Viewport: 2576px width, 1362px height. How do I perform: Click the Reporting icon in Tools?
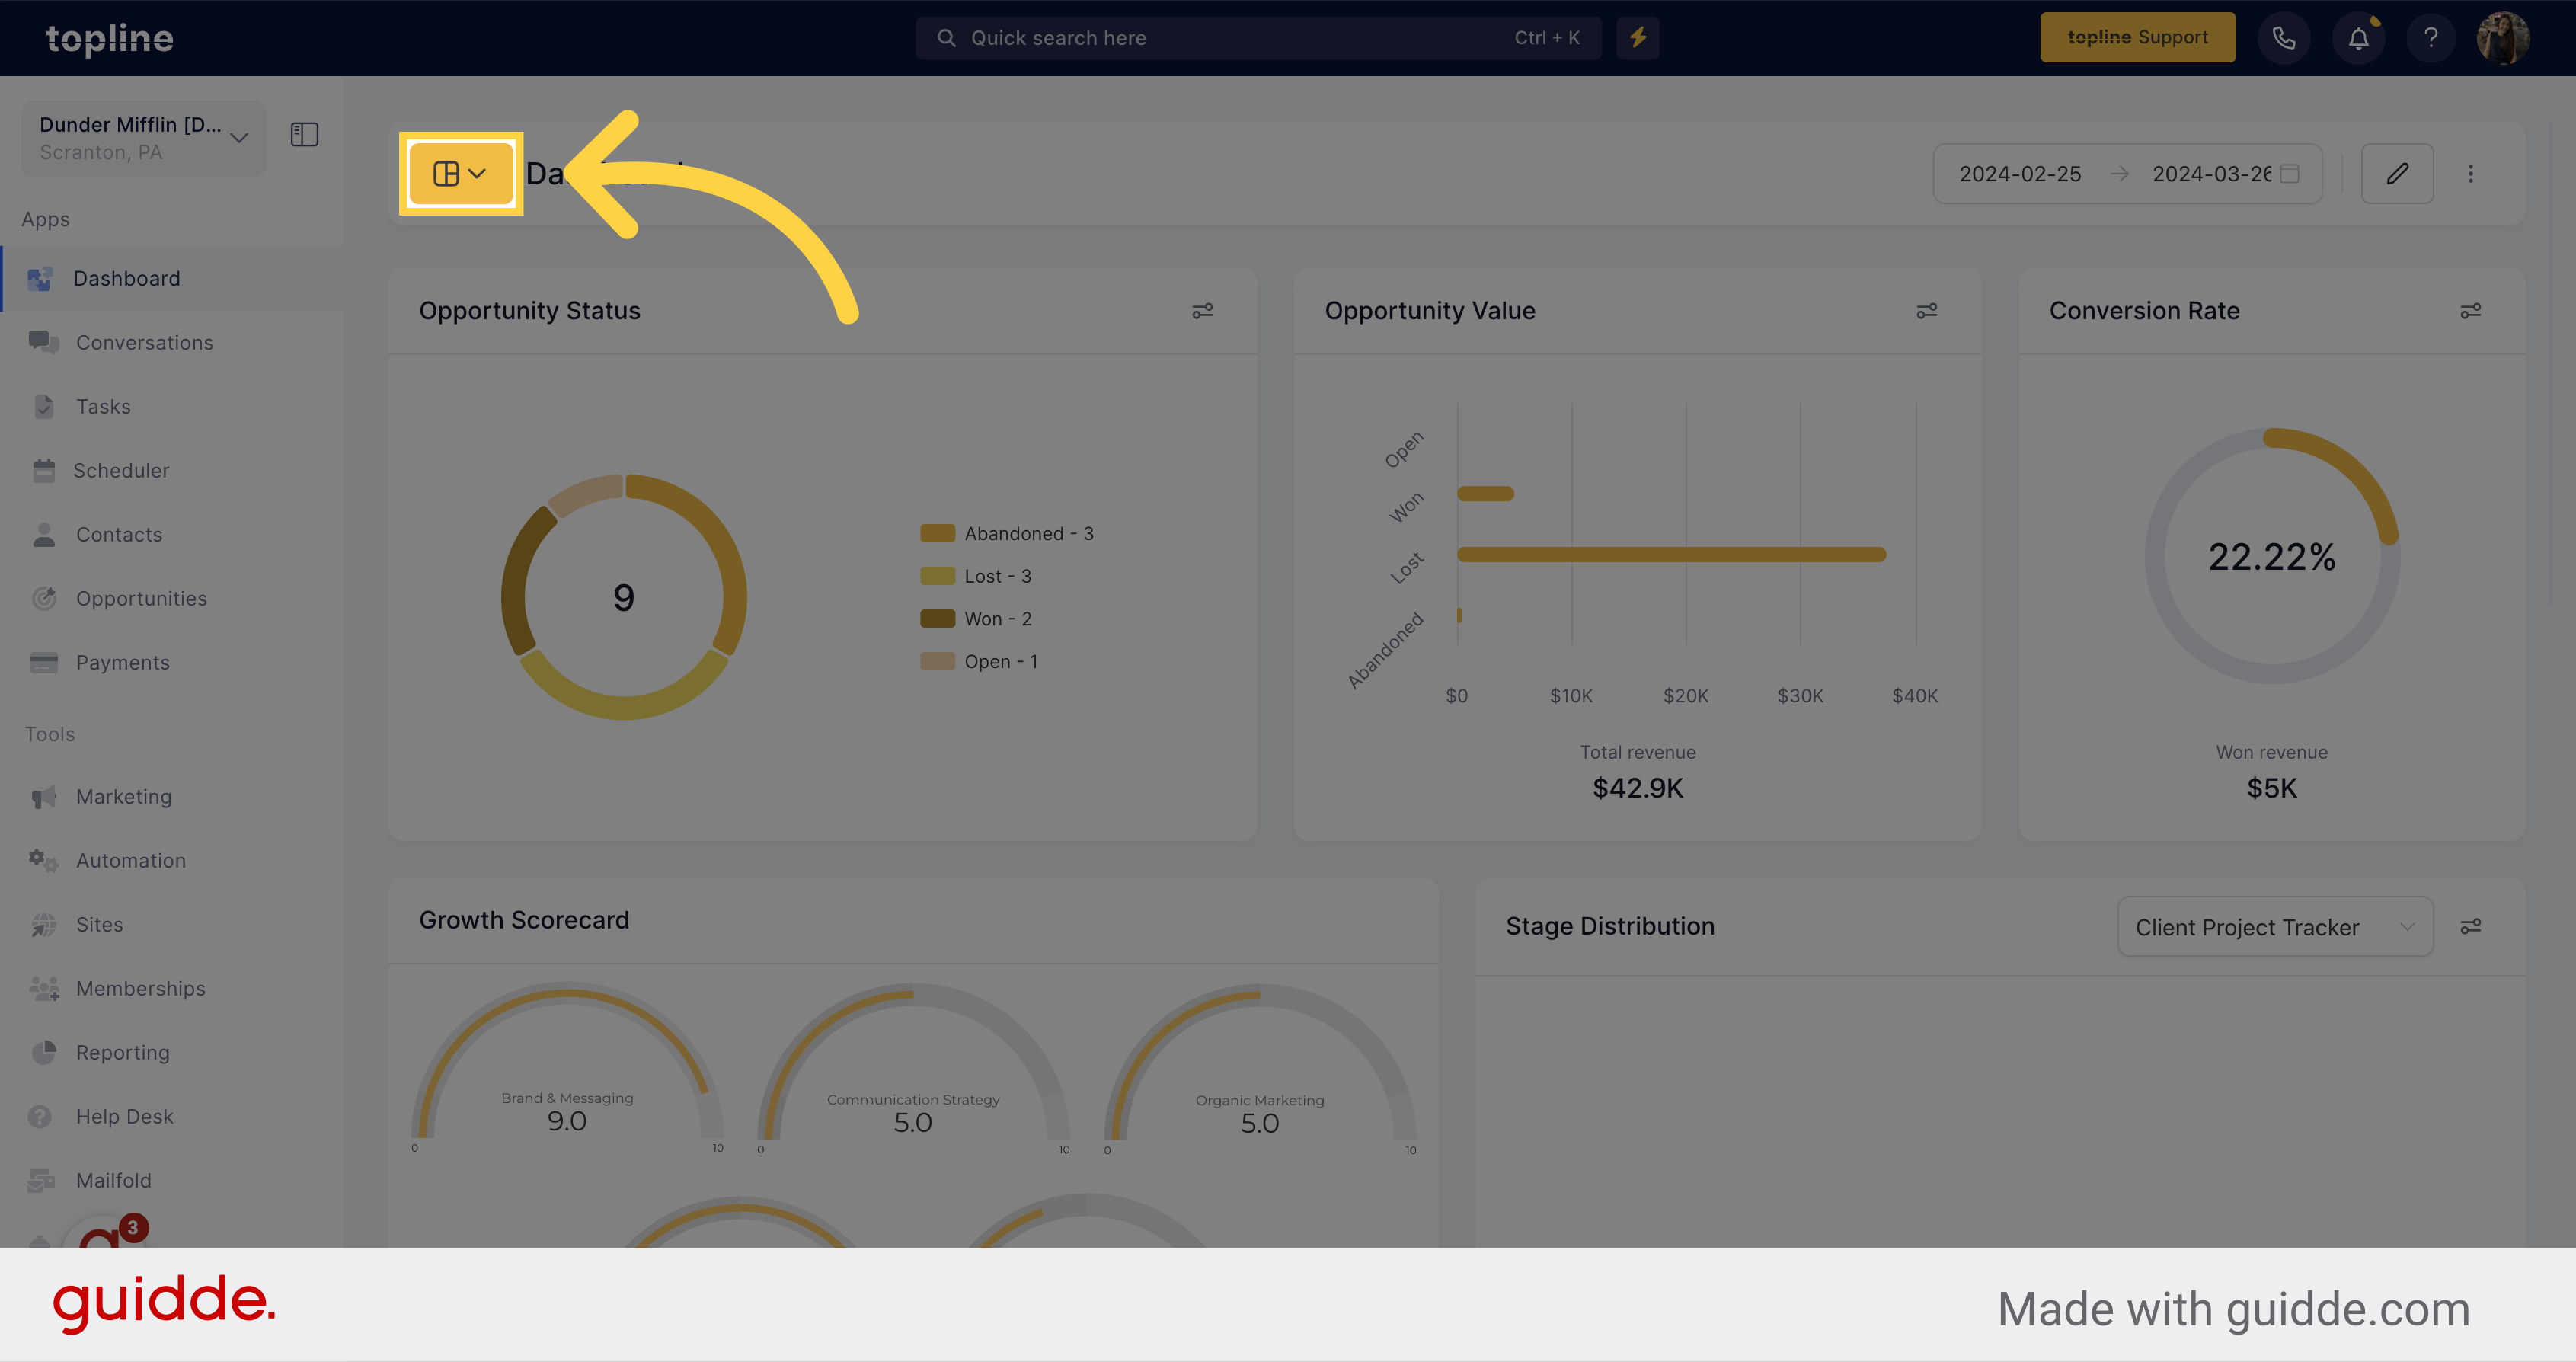(x=44, y=1052)
